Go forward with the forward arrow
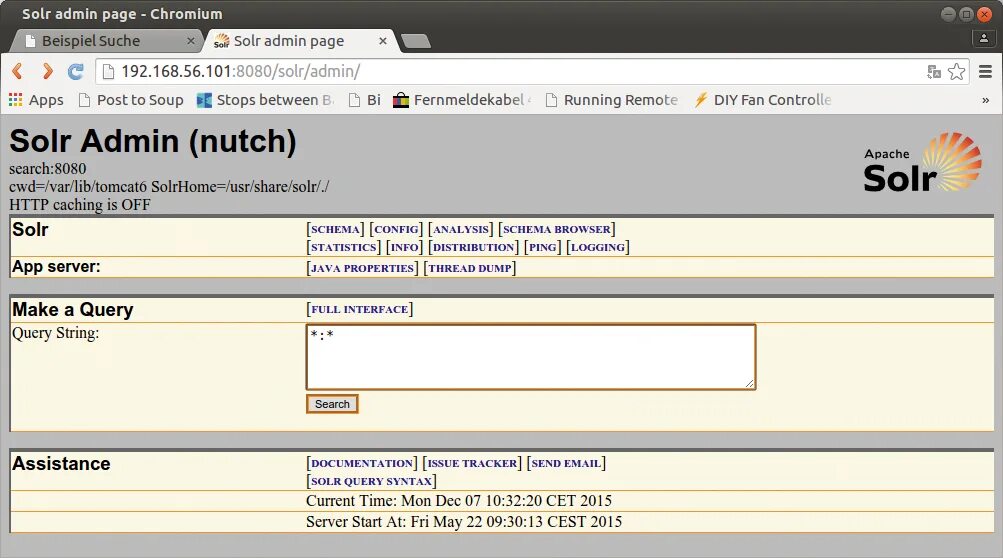The image size is (1003, 558). 47,71
